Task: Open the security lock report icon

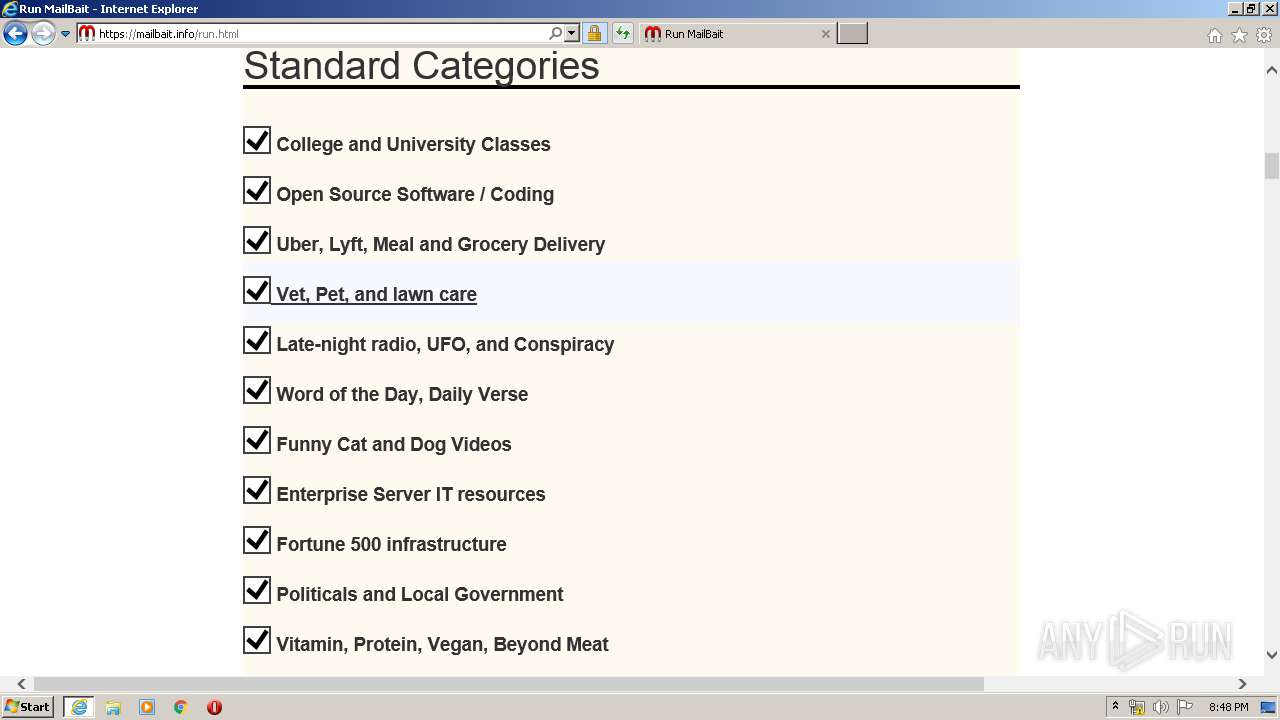Action: coord(594,34)
